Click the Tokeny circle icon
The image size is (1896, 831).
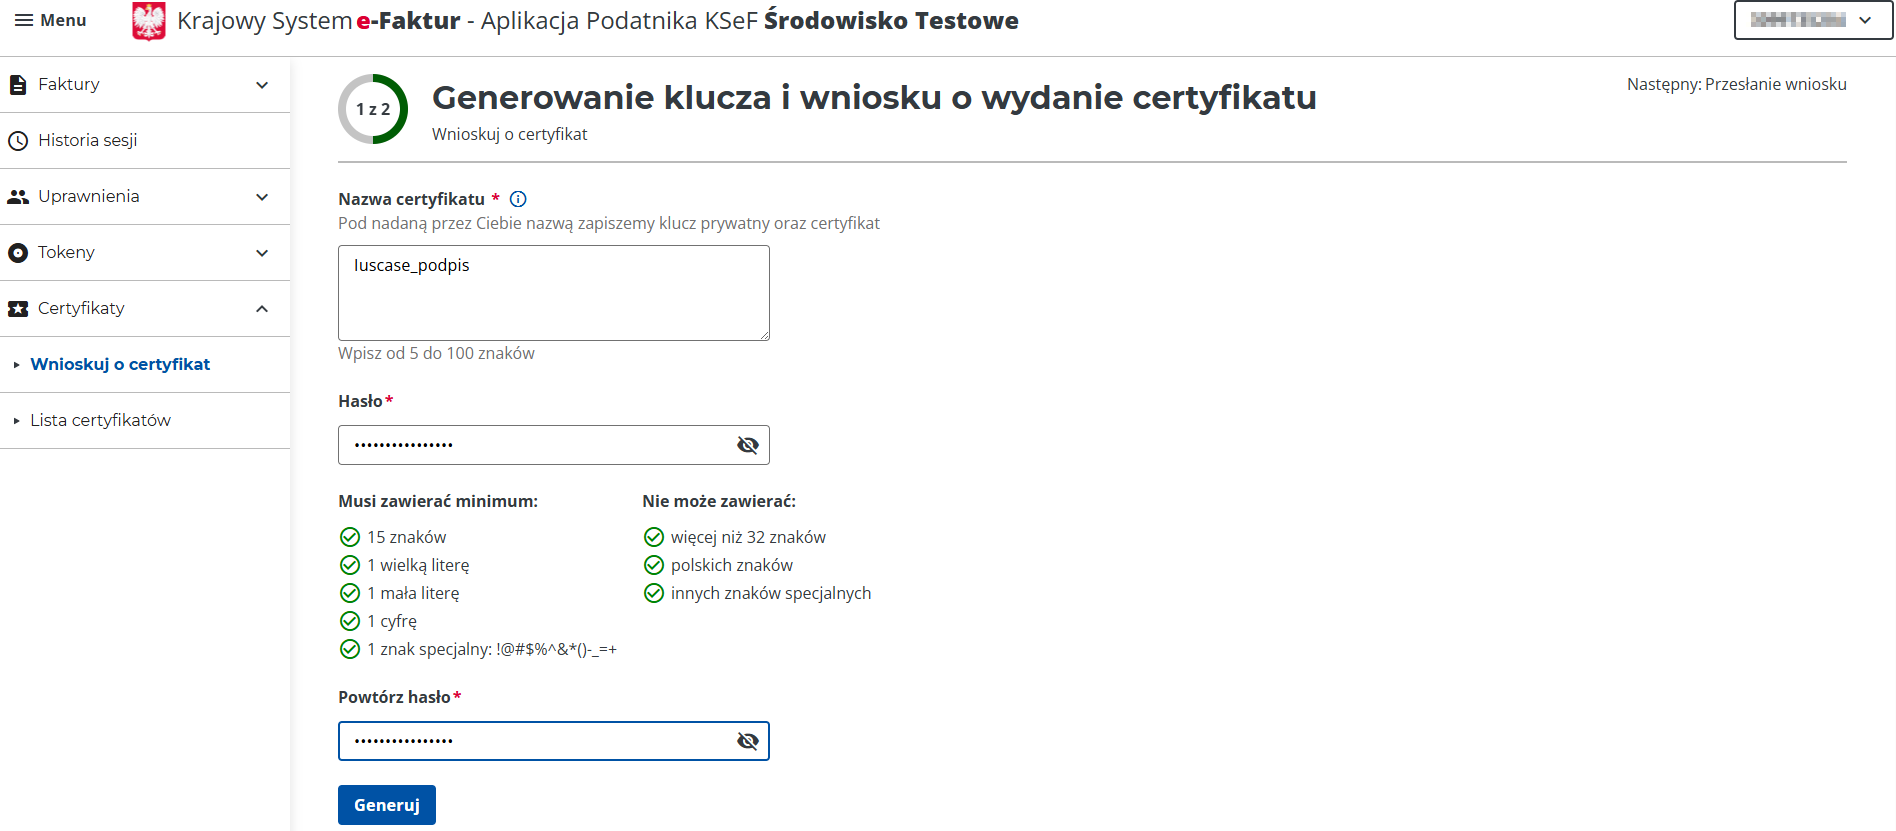(18, 253)
